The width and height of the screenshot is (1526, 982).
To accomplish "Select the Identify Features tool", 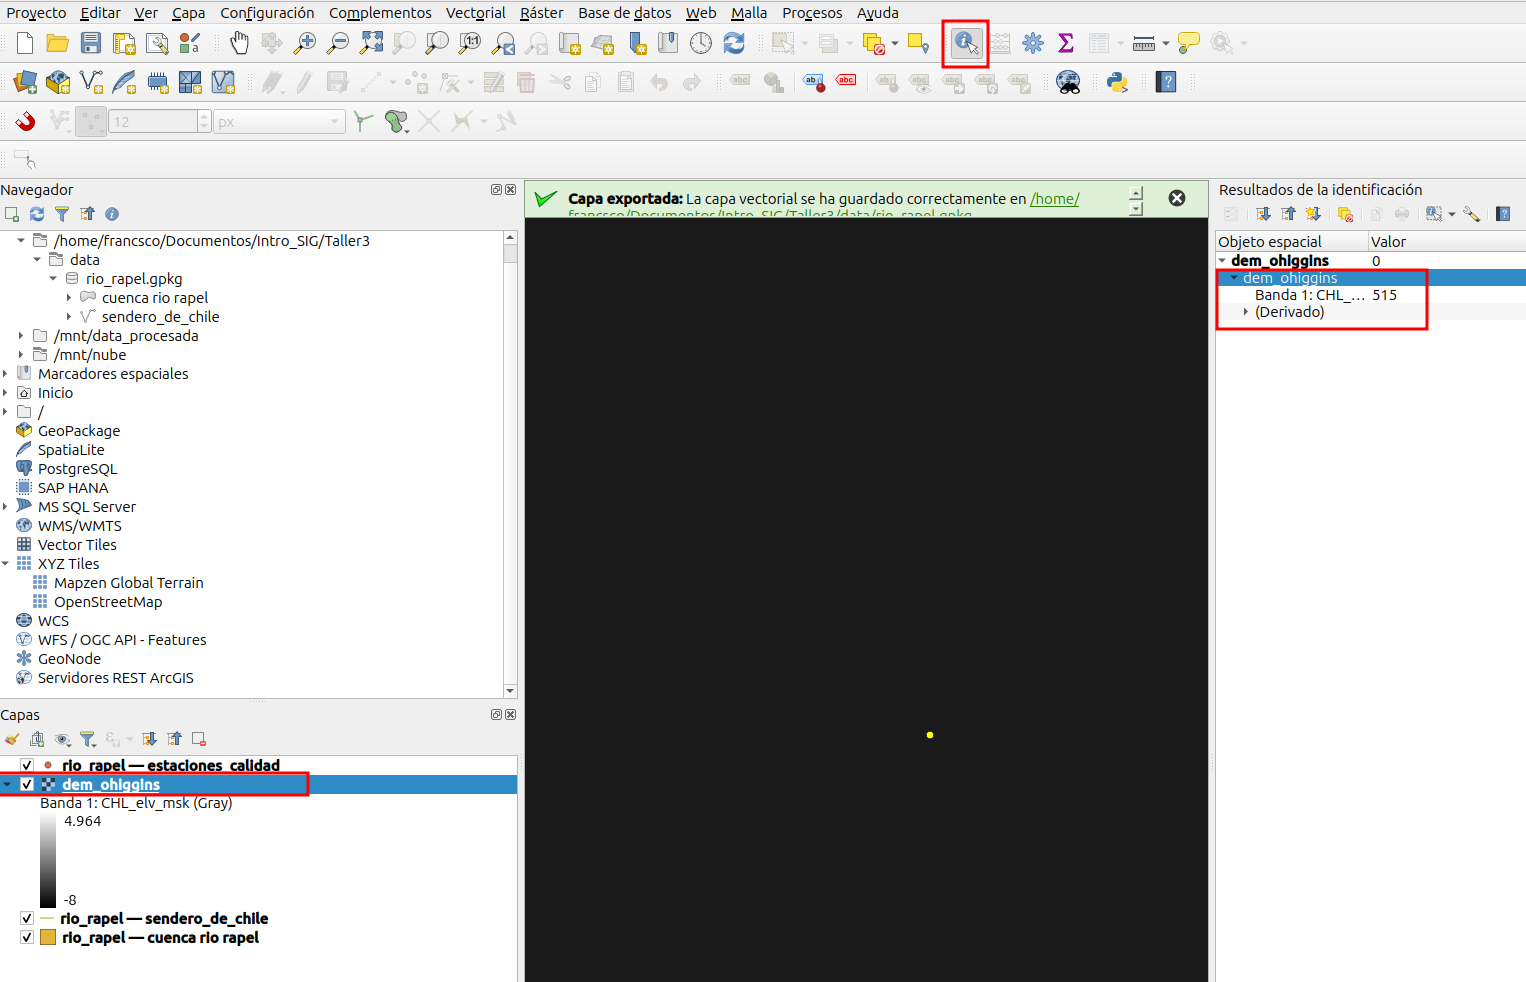I will pos(966,43).
